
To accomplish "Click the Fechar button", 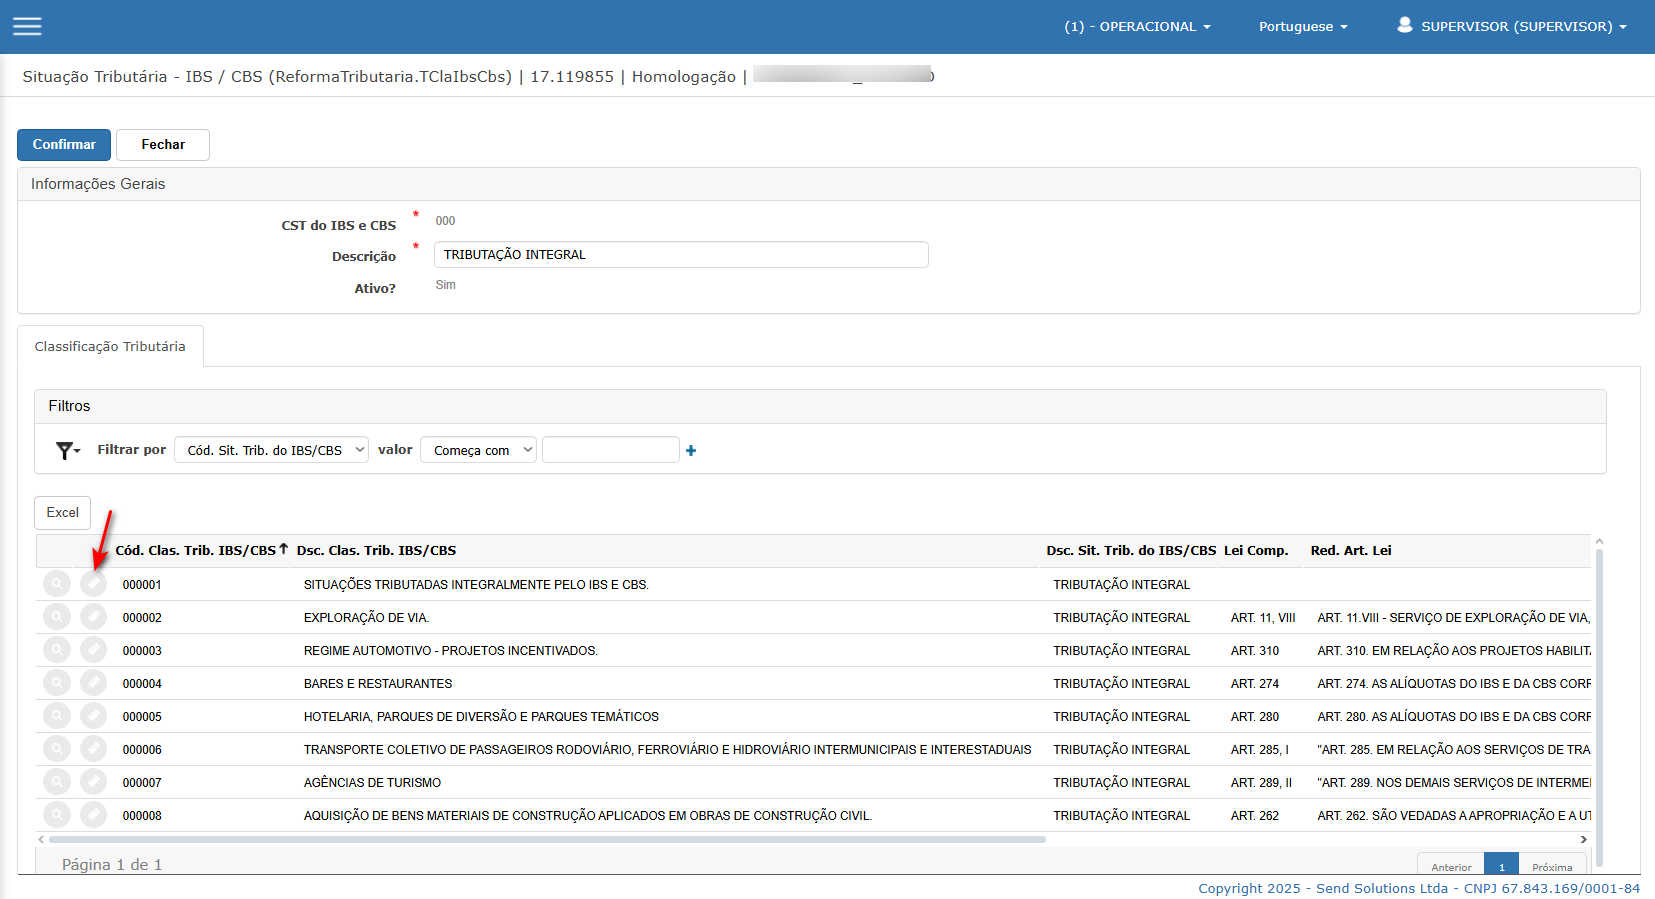I will (x=163, y=145).
